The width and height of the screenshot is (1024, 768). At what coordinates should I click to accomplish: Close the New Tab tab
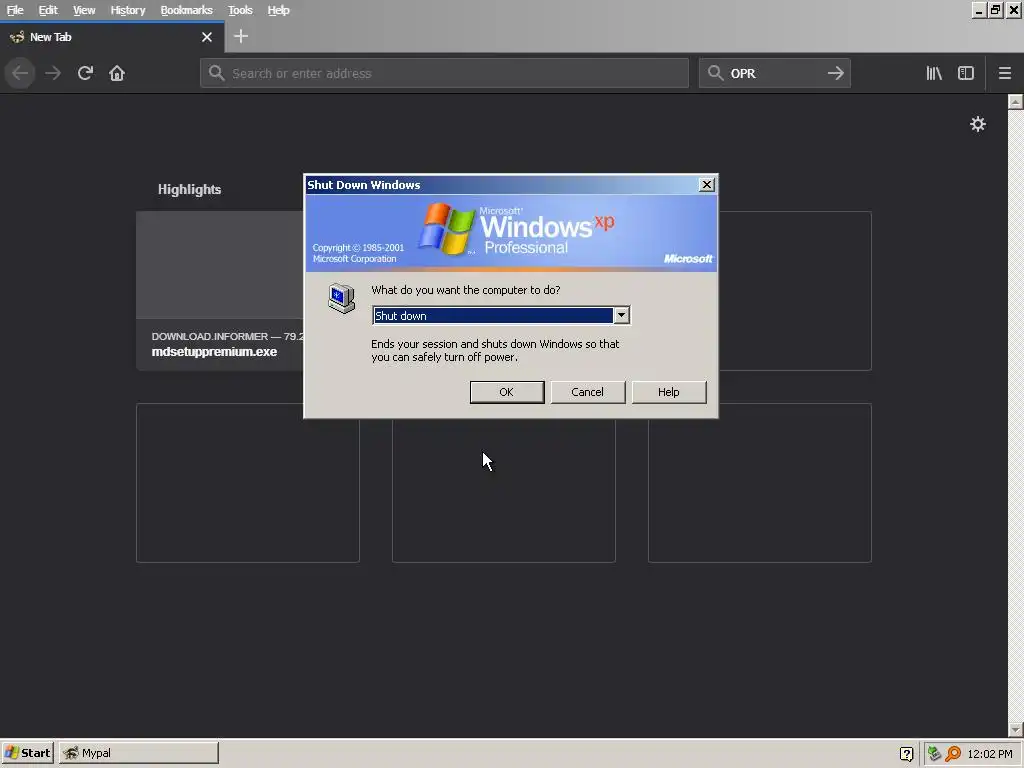click(207, 37)
